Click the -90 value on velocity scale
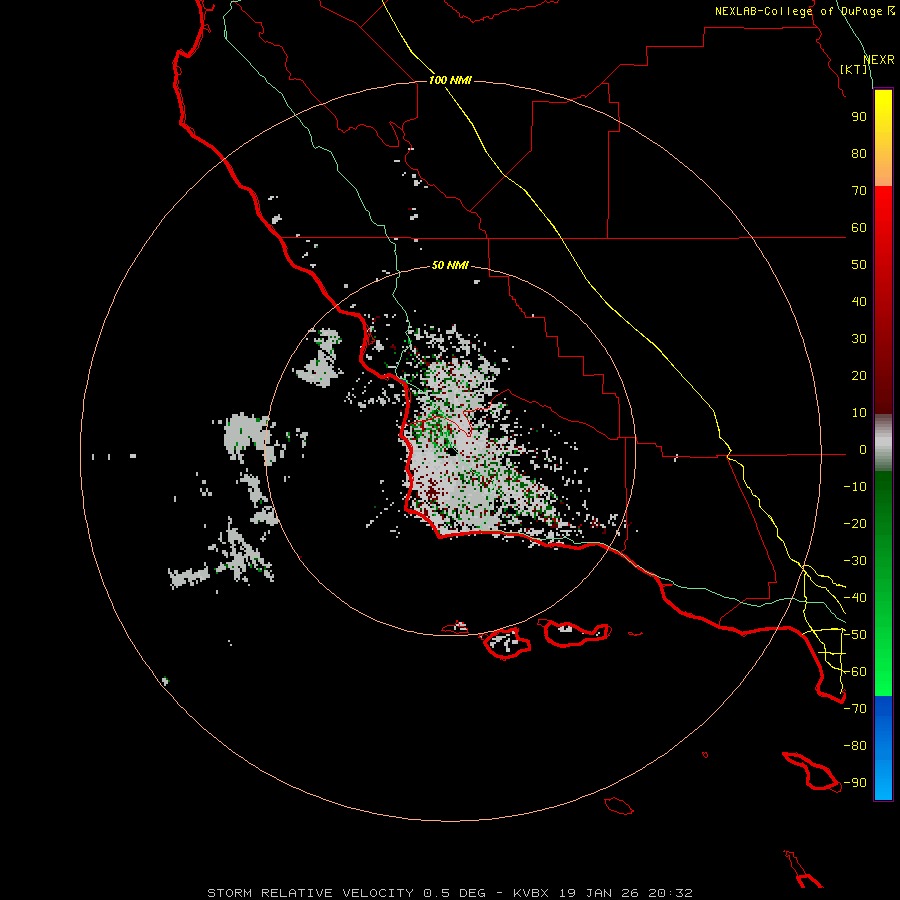 855,783
